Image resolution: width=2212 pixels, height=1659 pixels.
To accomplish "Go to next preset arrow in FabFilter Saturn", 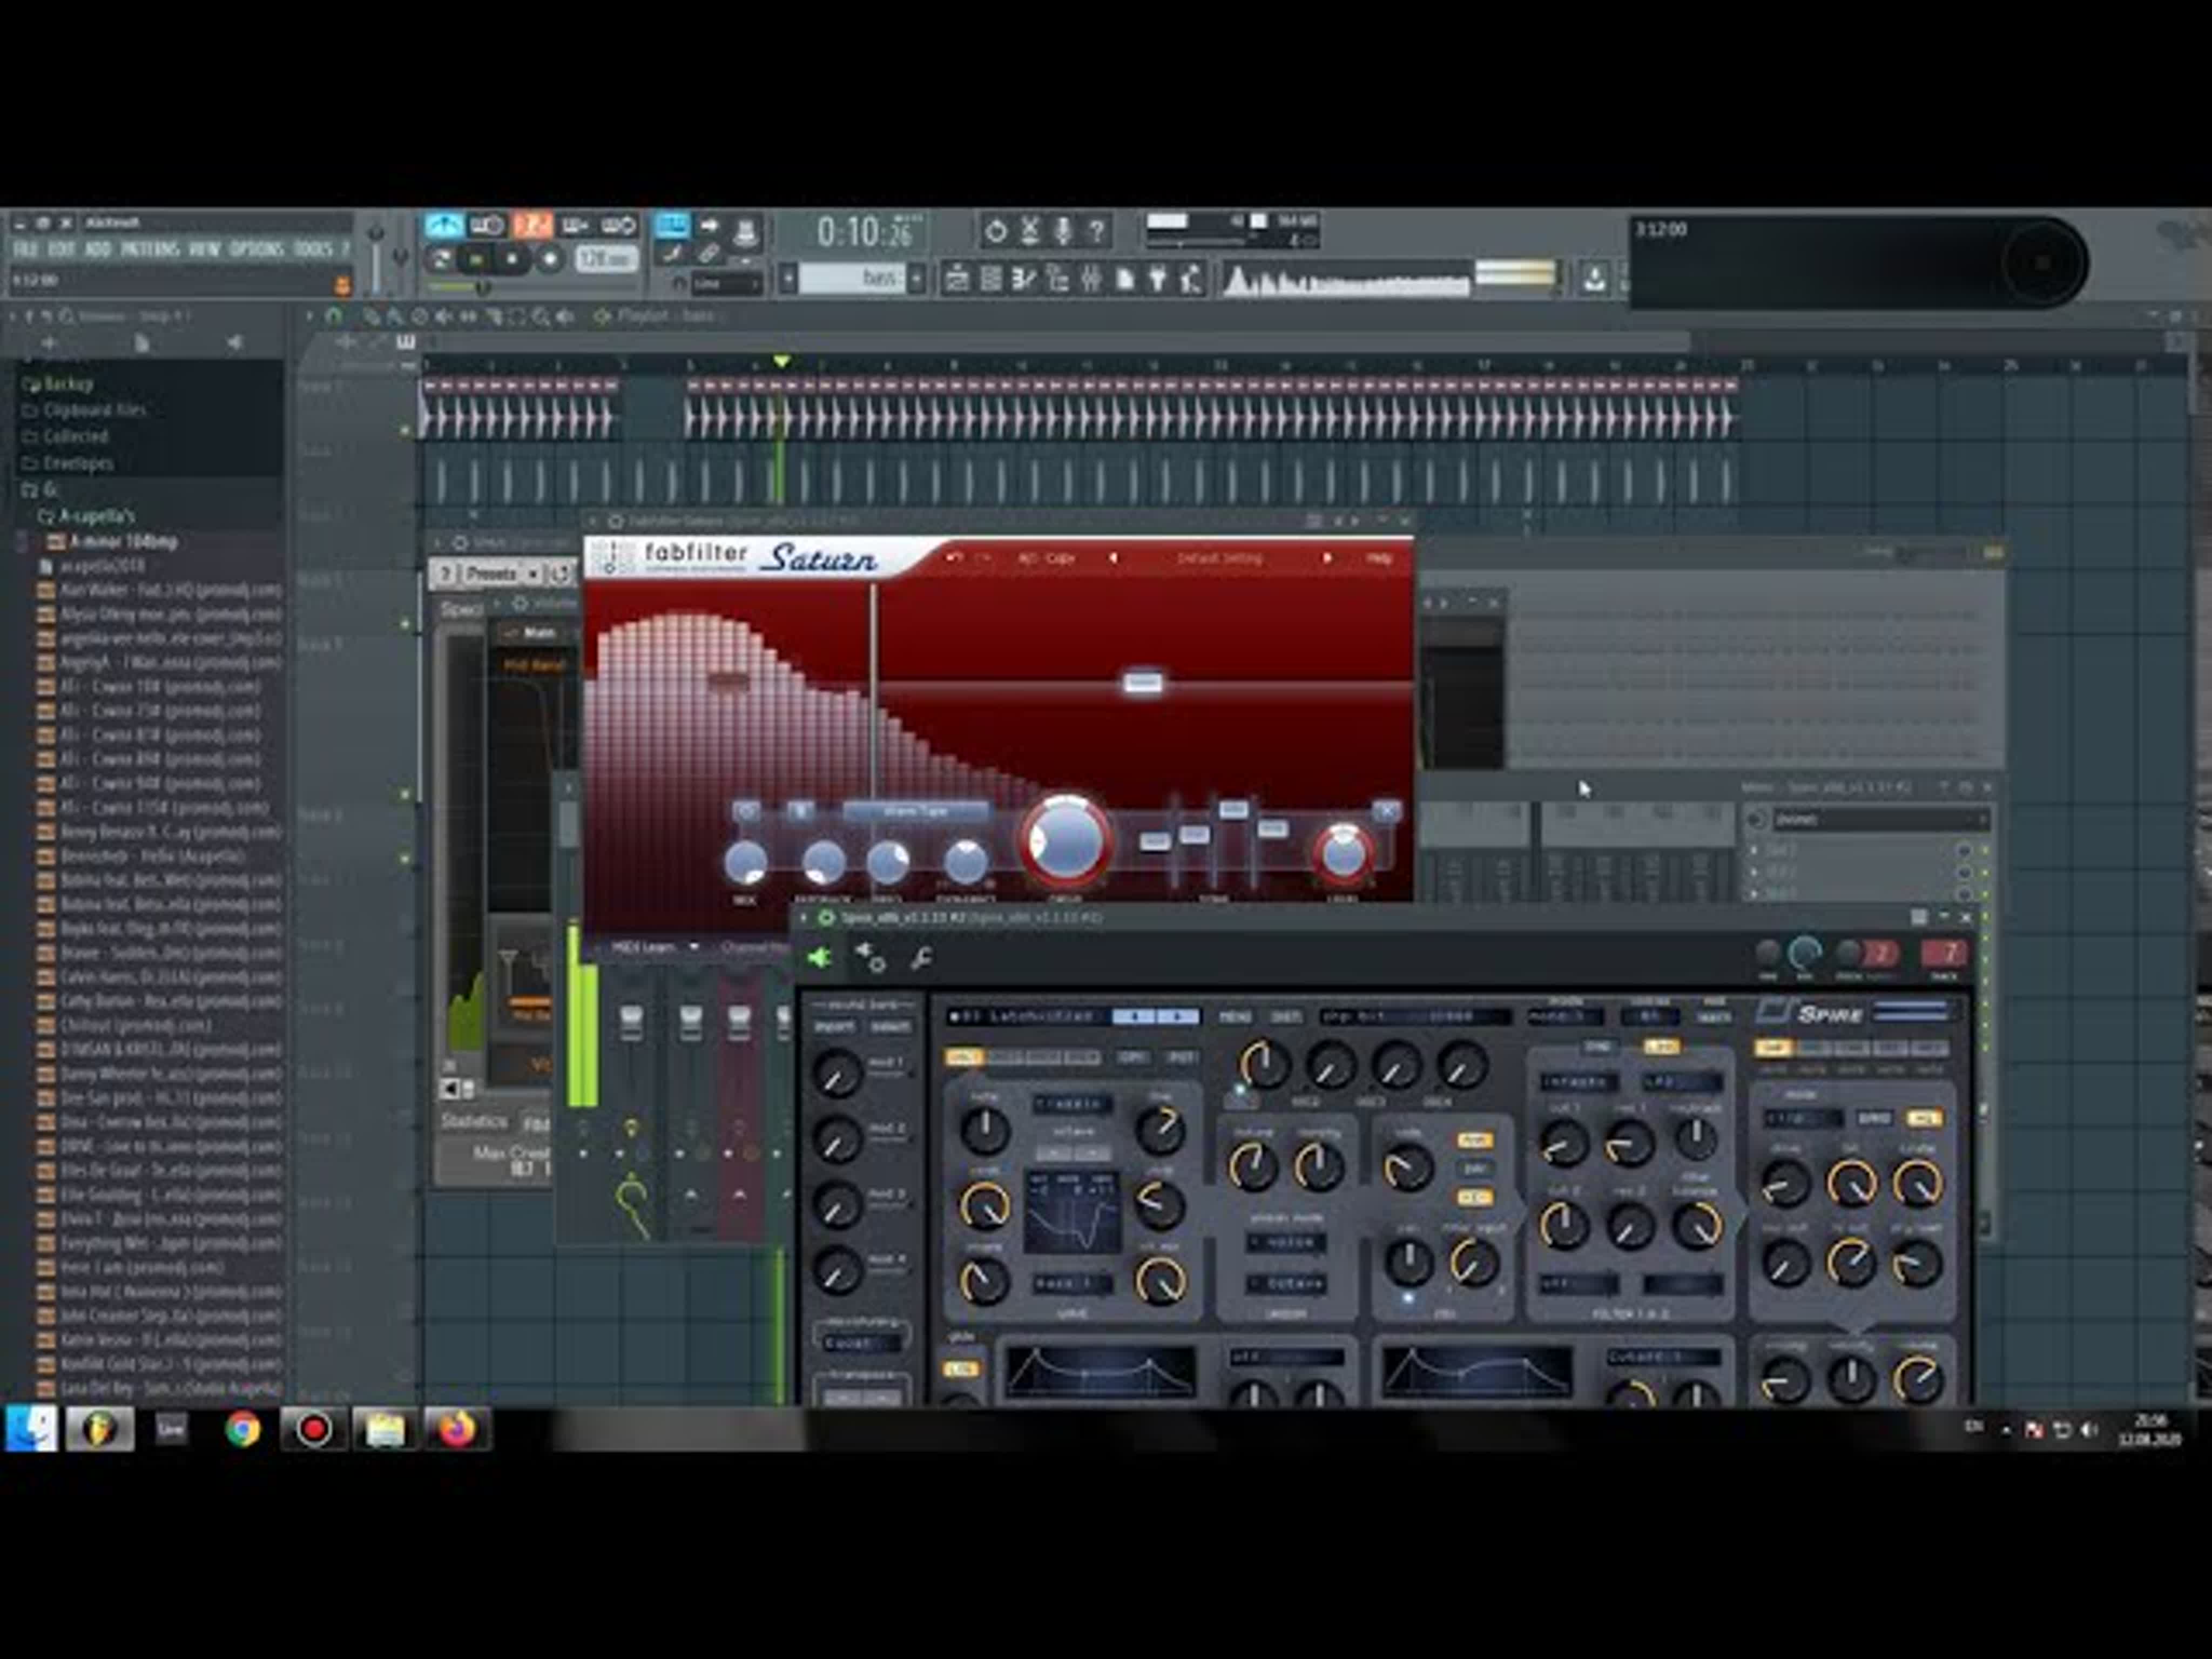I will pos(1327,558).
